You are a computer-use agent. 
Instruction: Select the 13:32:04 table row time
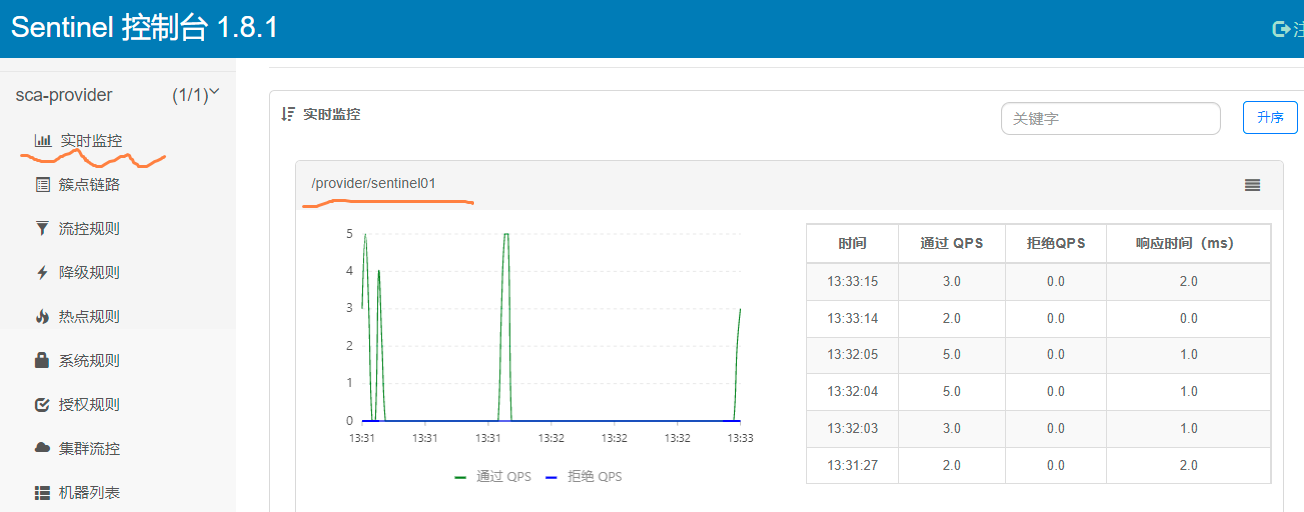pos(852,392)
